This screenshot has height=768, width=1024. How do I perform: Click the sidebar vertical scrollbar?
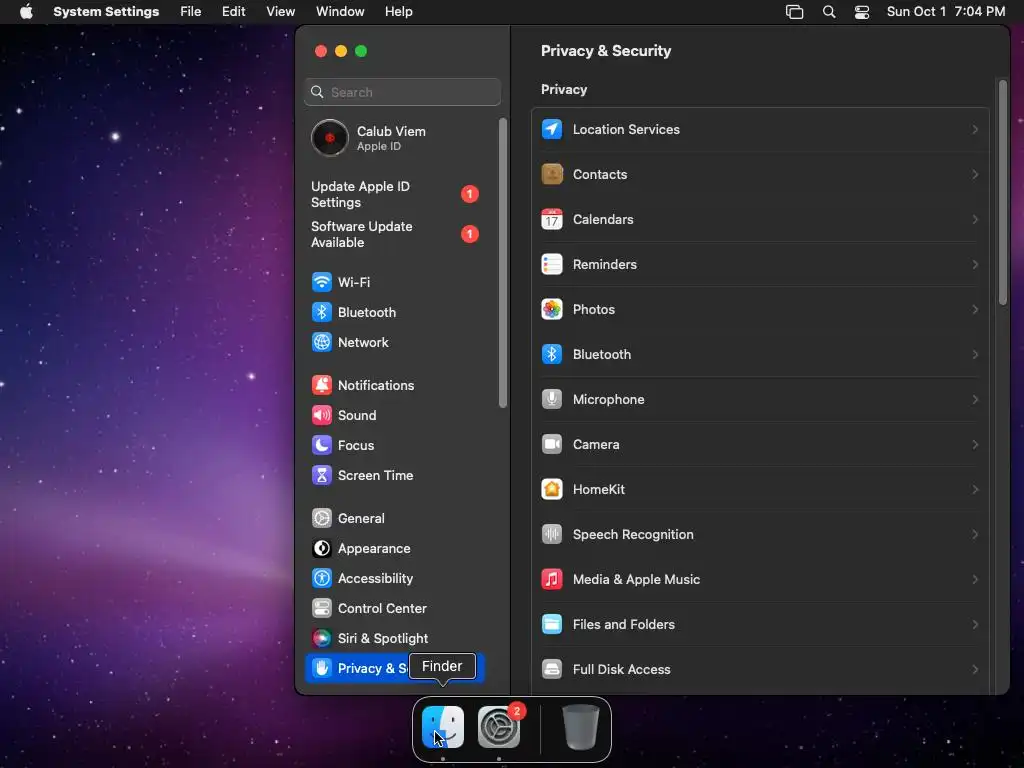(502, 263)
